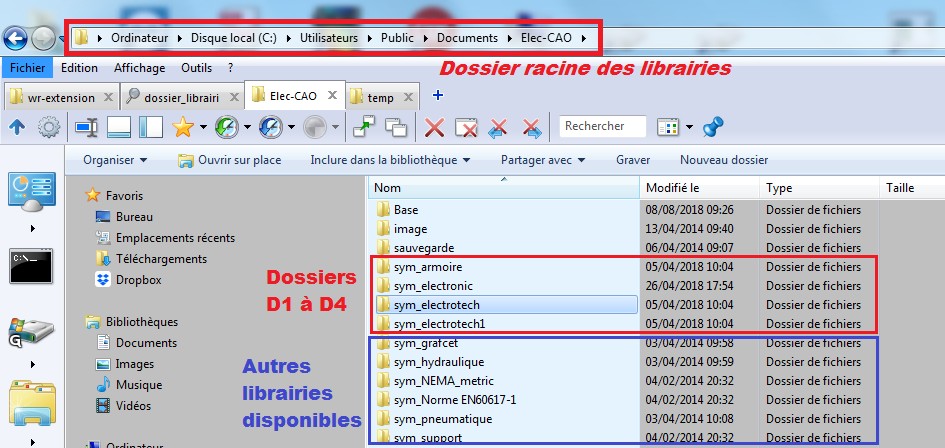Sort files by 'Modifié le' column header
The image size is (945, 448).
673,188
